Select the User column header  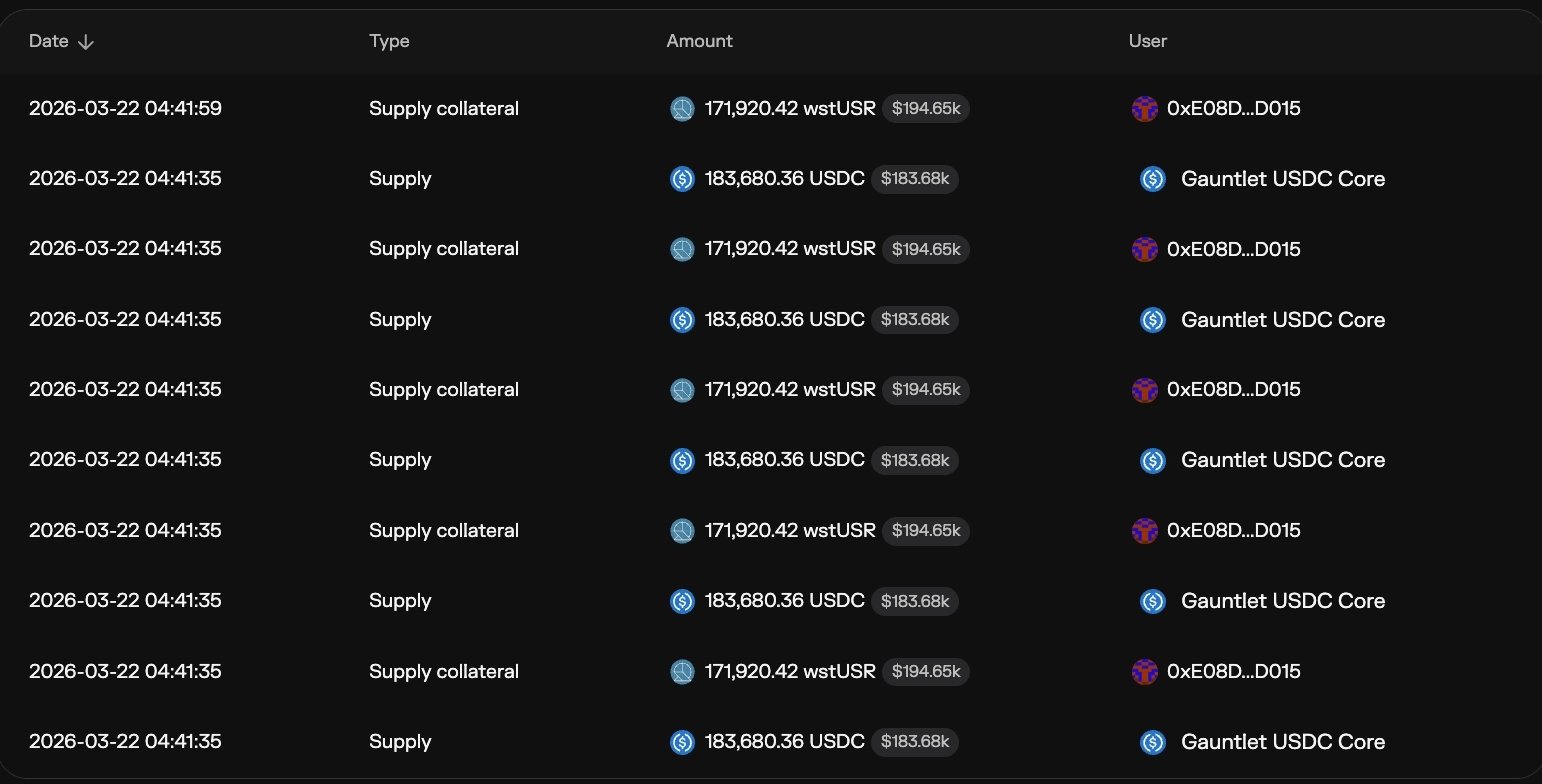pos(1147,41)
